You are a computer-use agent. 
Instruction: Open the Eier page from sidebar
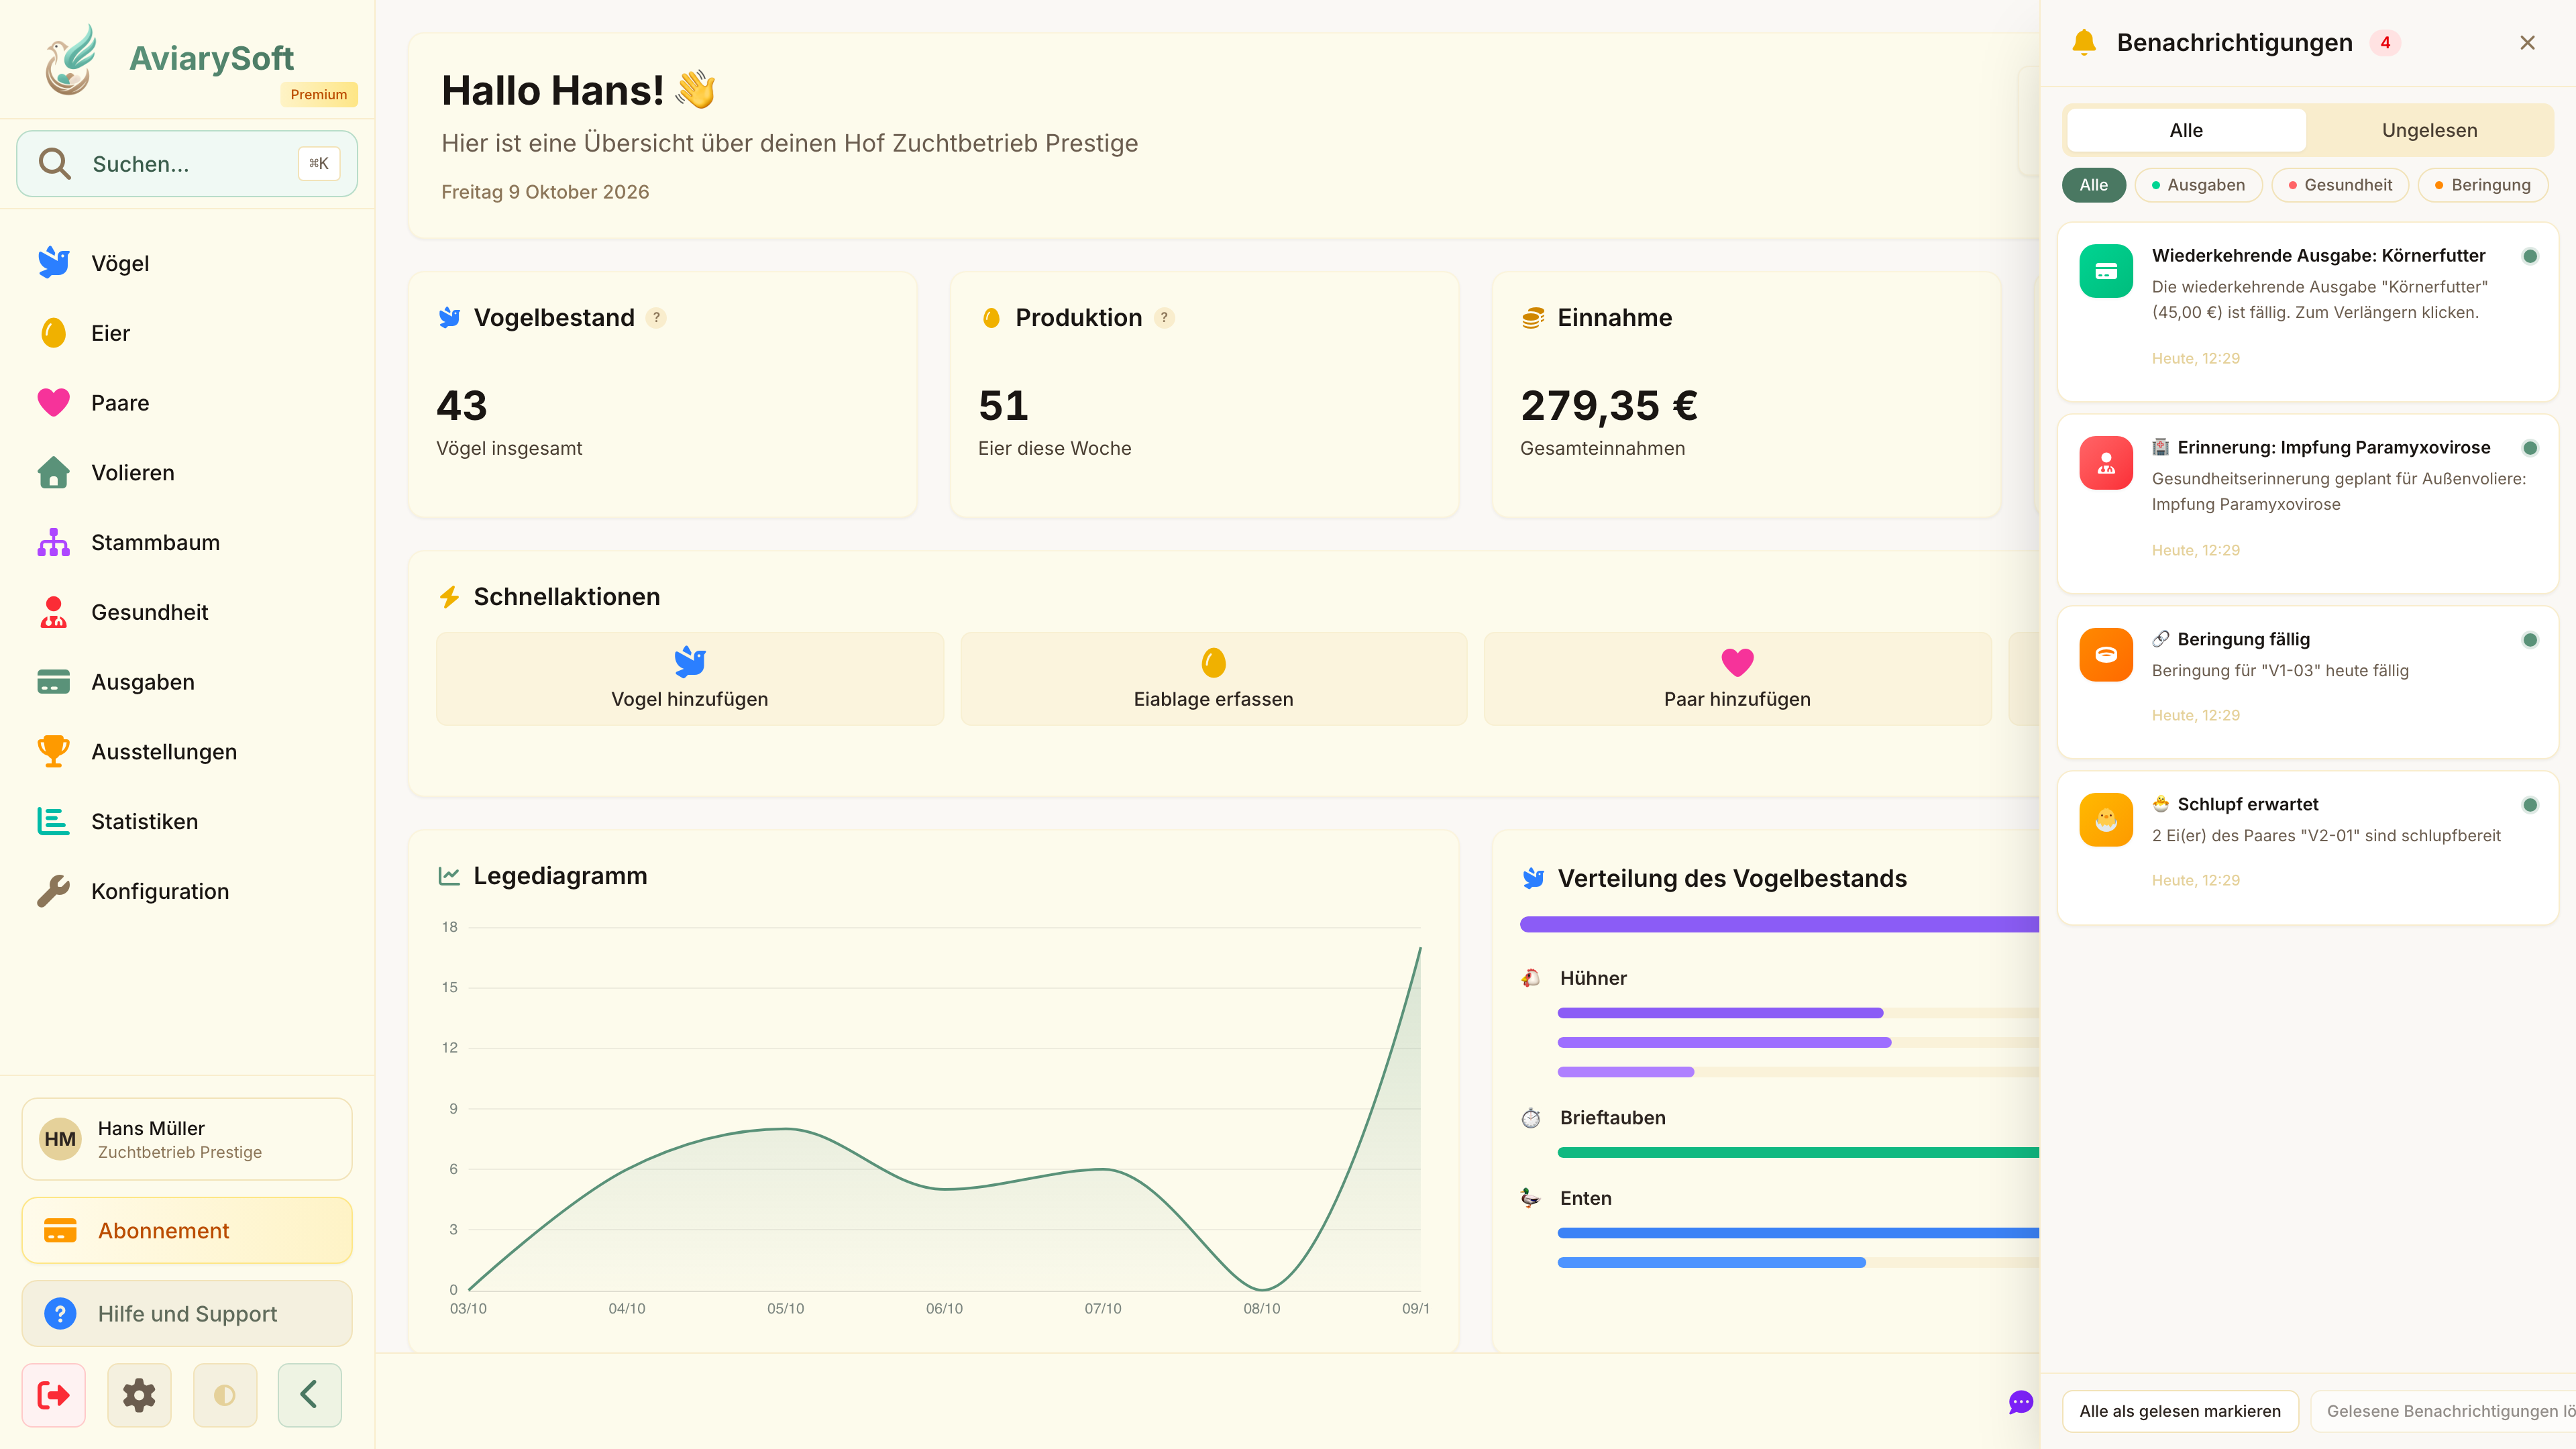187,333
